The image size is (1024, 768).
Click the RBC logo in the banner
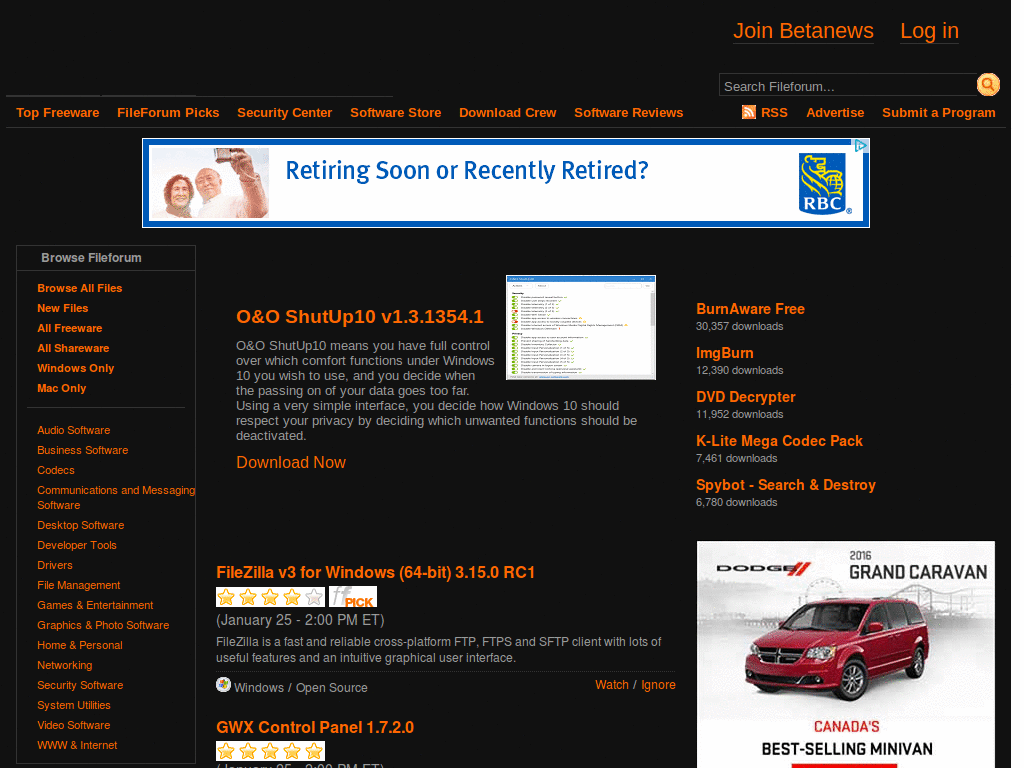click(825, 184)
